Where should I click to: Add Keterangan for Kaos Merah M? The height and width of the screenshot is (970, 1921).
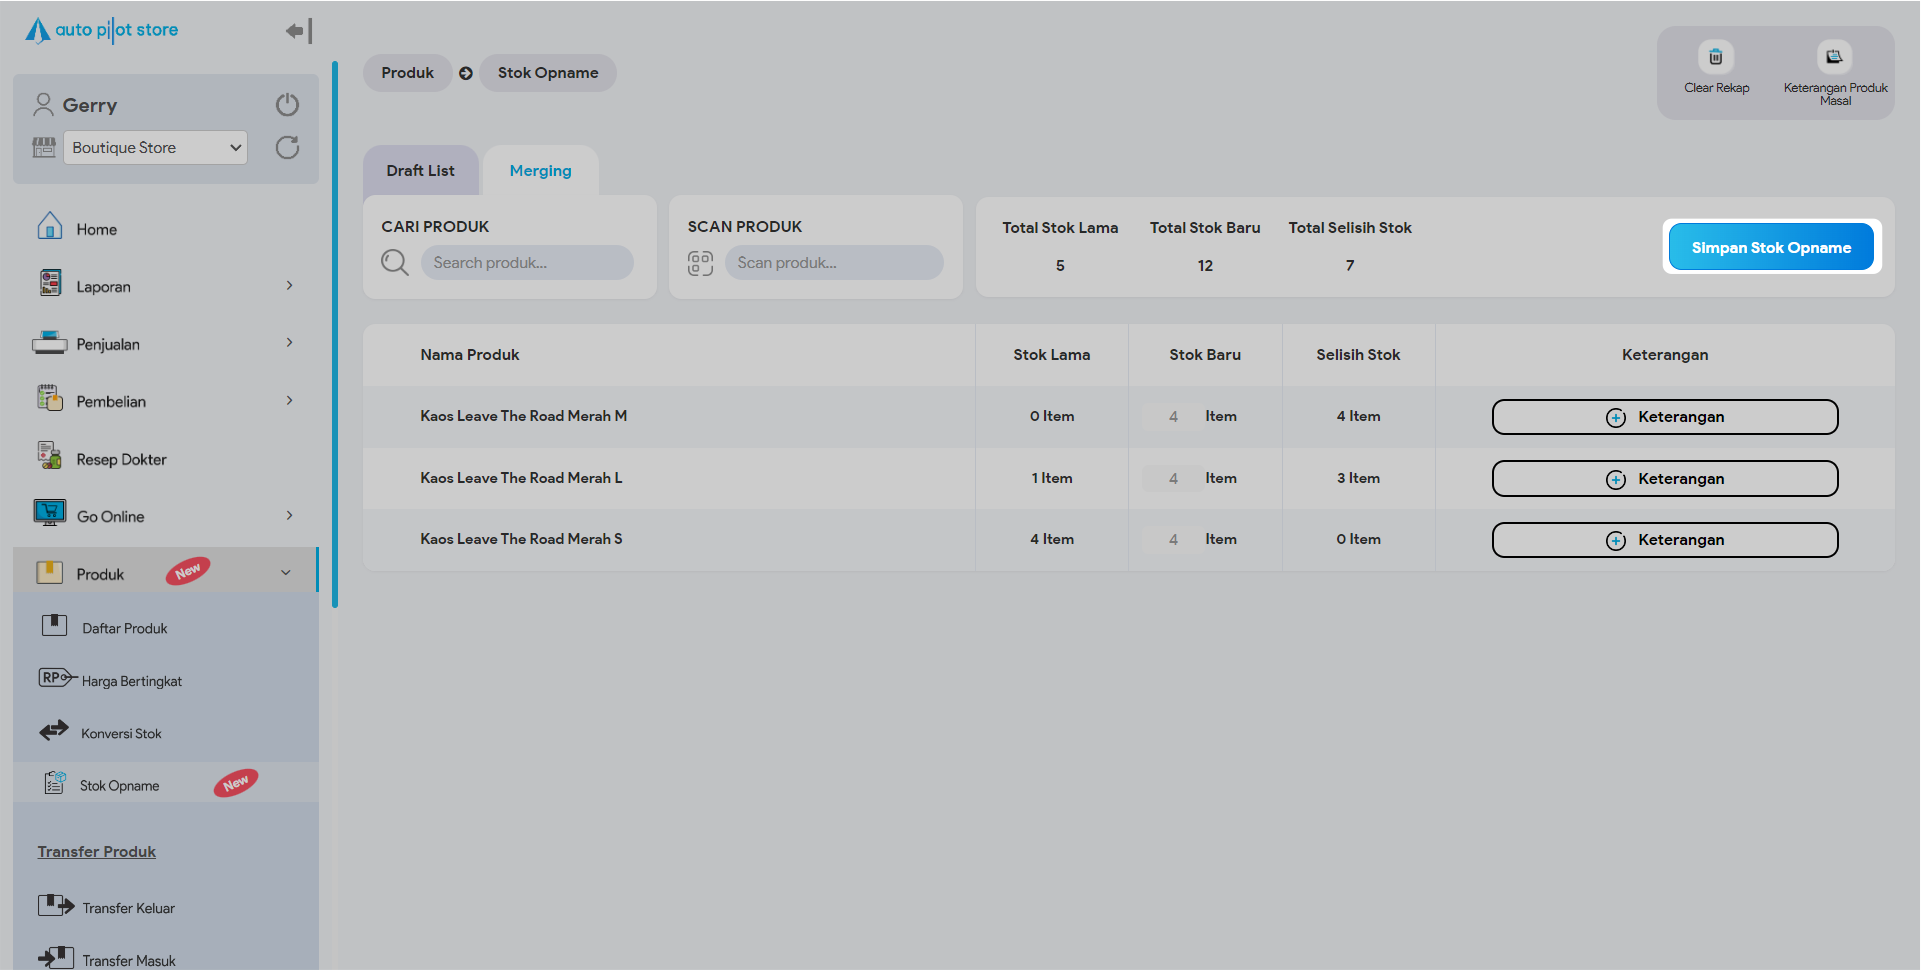click(1664, 417)
